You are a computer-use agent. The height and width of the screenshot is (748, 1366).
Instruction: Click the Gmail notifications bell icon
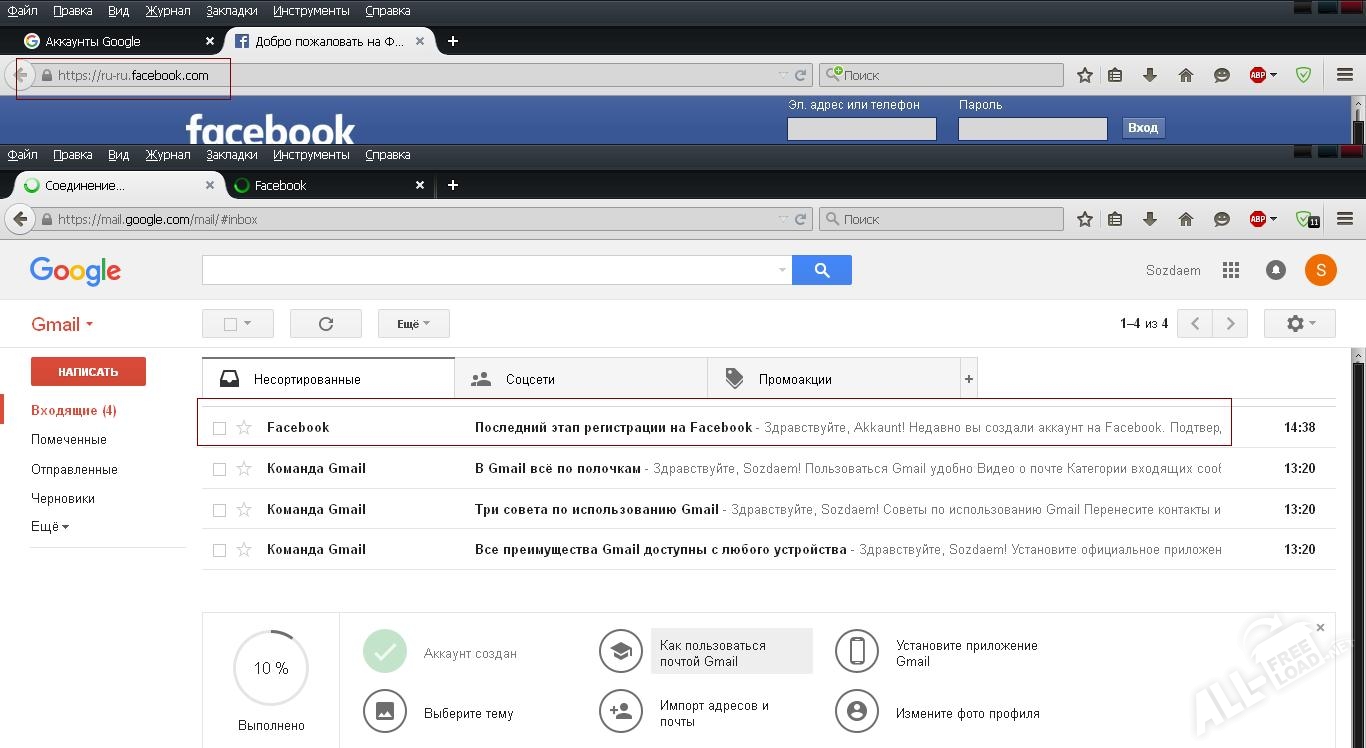point(1276,270)
